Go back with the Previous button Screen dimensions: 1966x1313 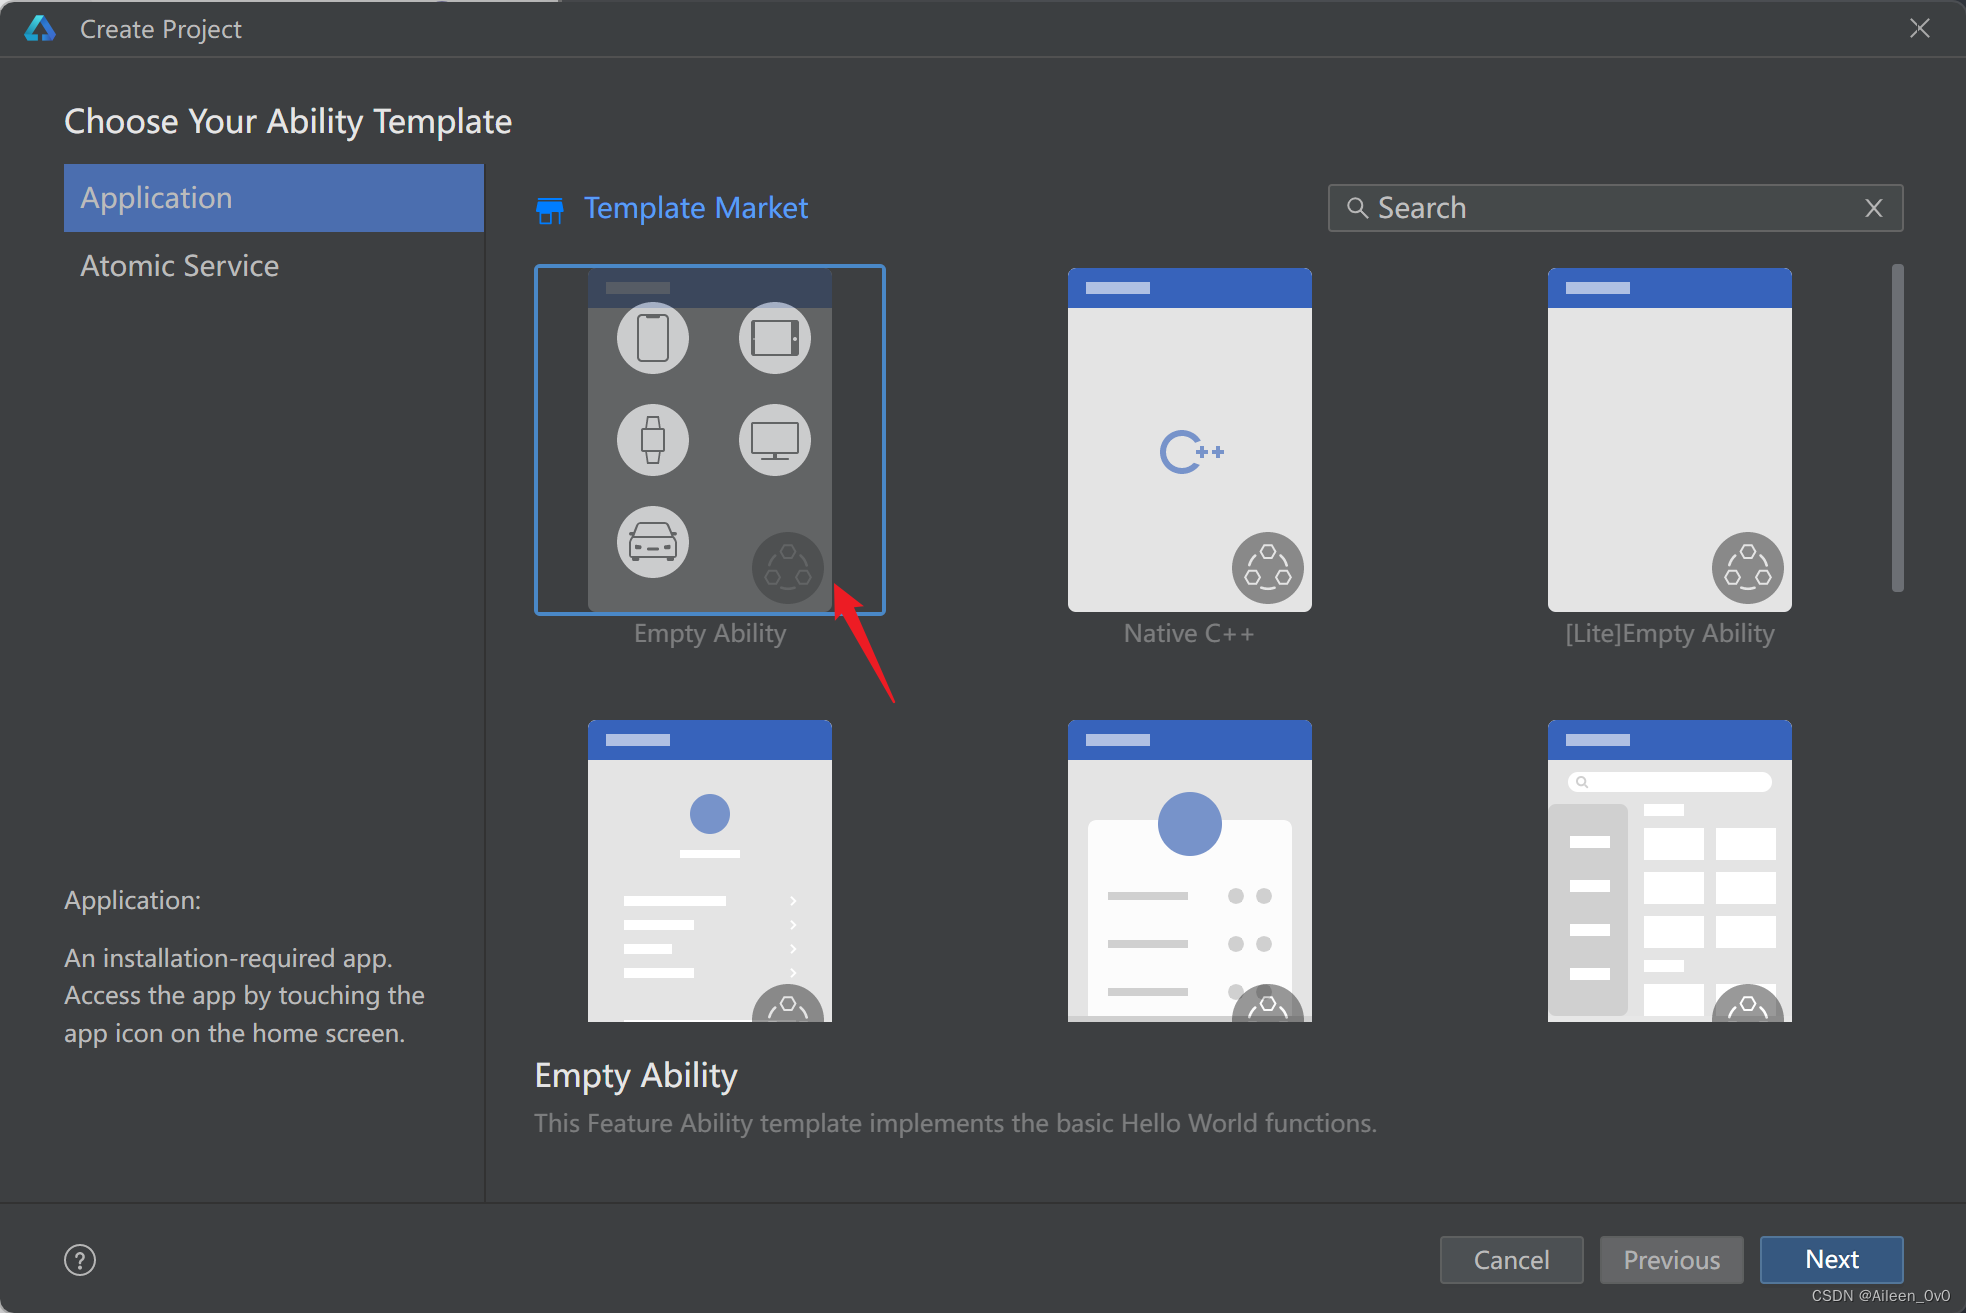tap(1671, 1260)
